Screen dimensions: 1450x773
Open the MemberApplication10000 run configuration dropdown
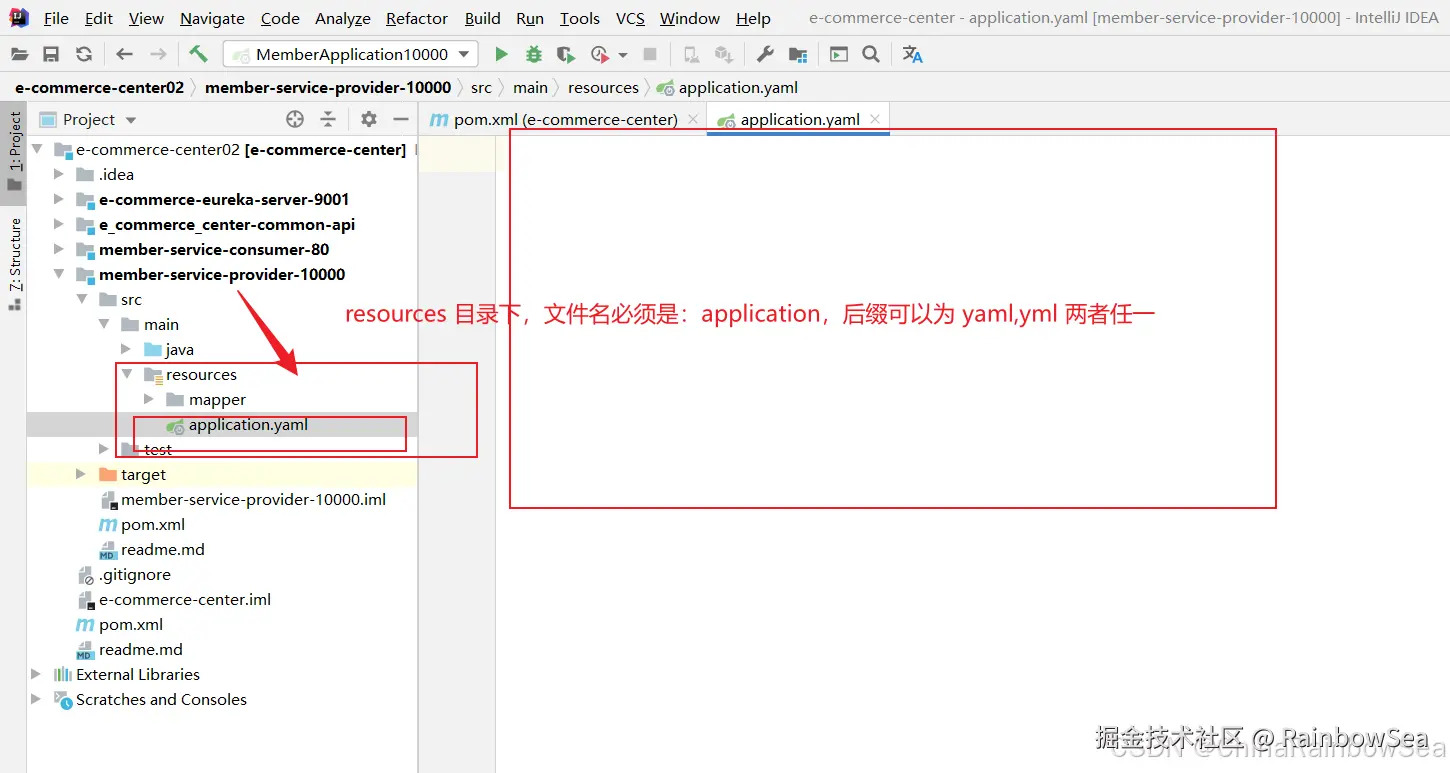350,55
